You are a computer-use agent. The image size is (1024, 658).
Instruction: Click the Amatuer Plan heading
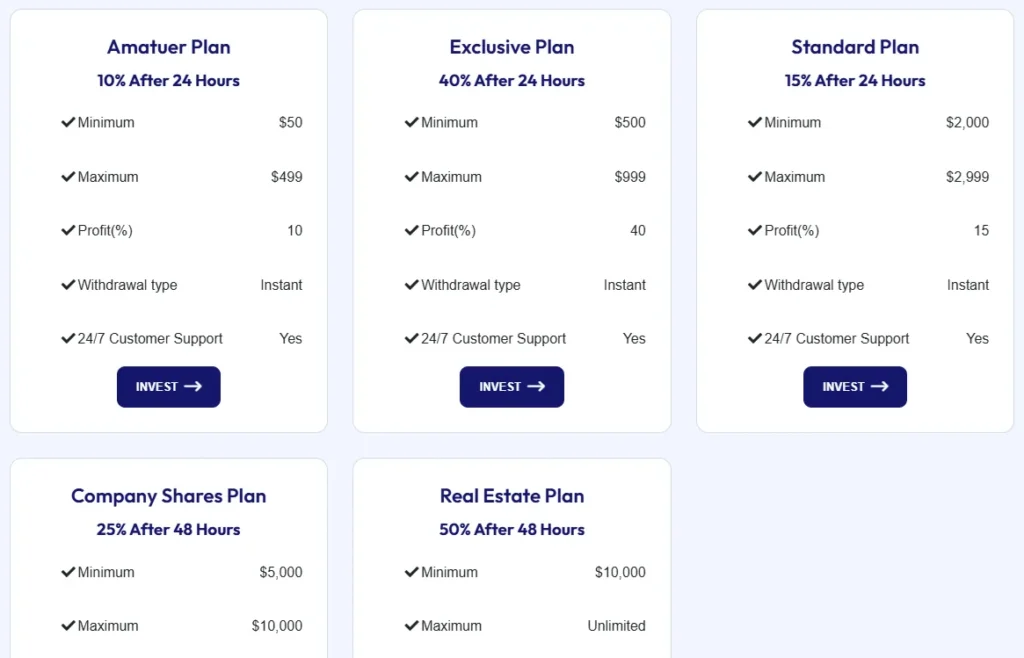pyautogui.click(x=169, y=47)
